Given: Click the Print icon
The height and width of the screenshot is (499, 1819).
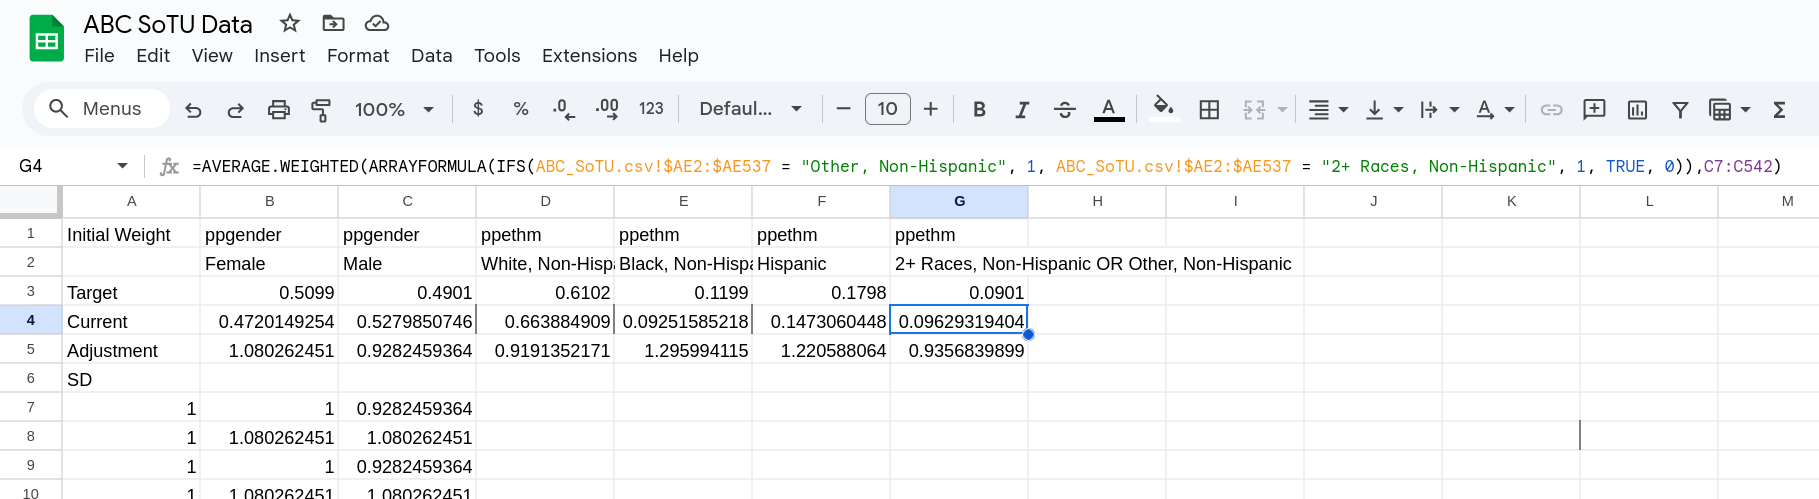Looking at the screenshot, I should pos(279,109).
